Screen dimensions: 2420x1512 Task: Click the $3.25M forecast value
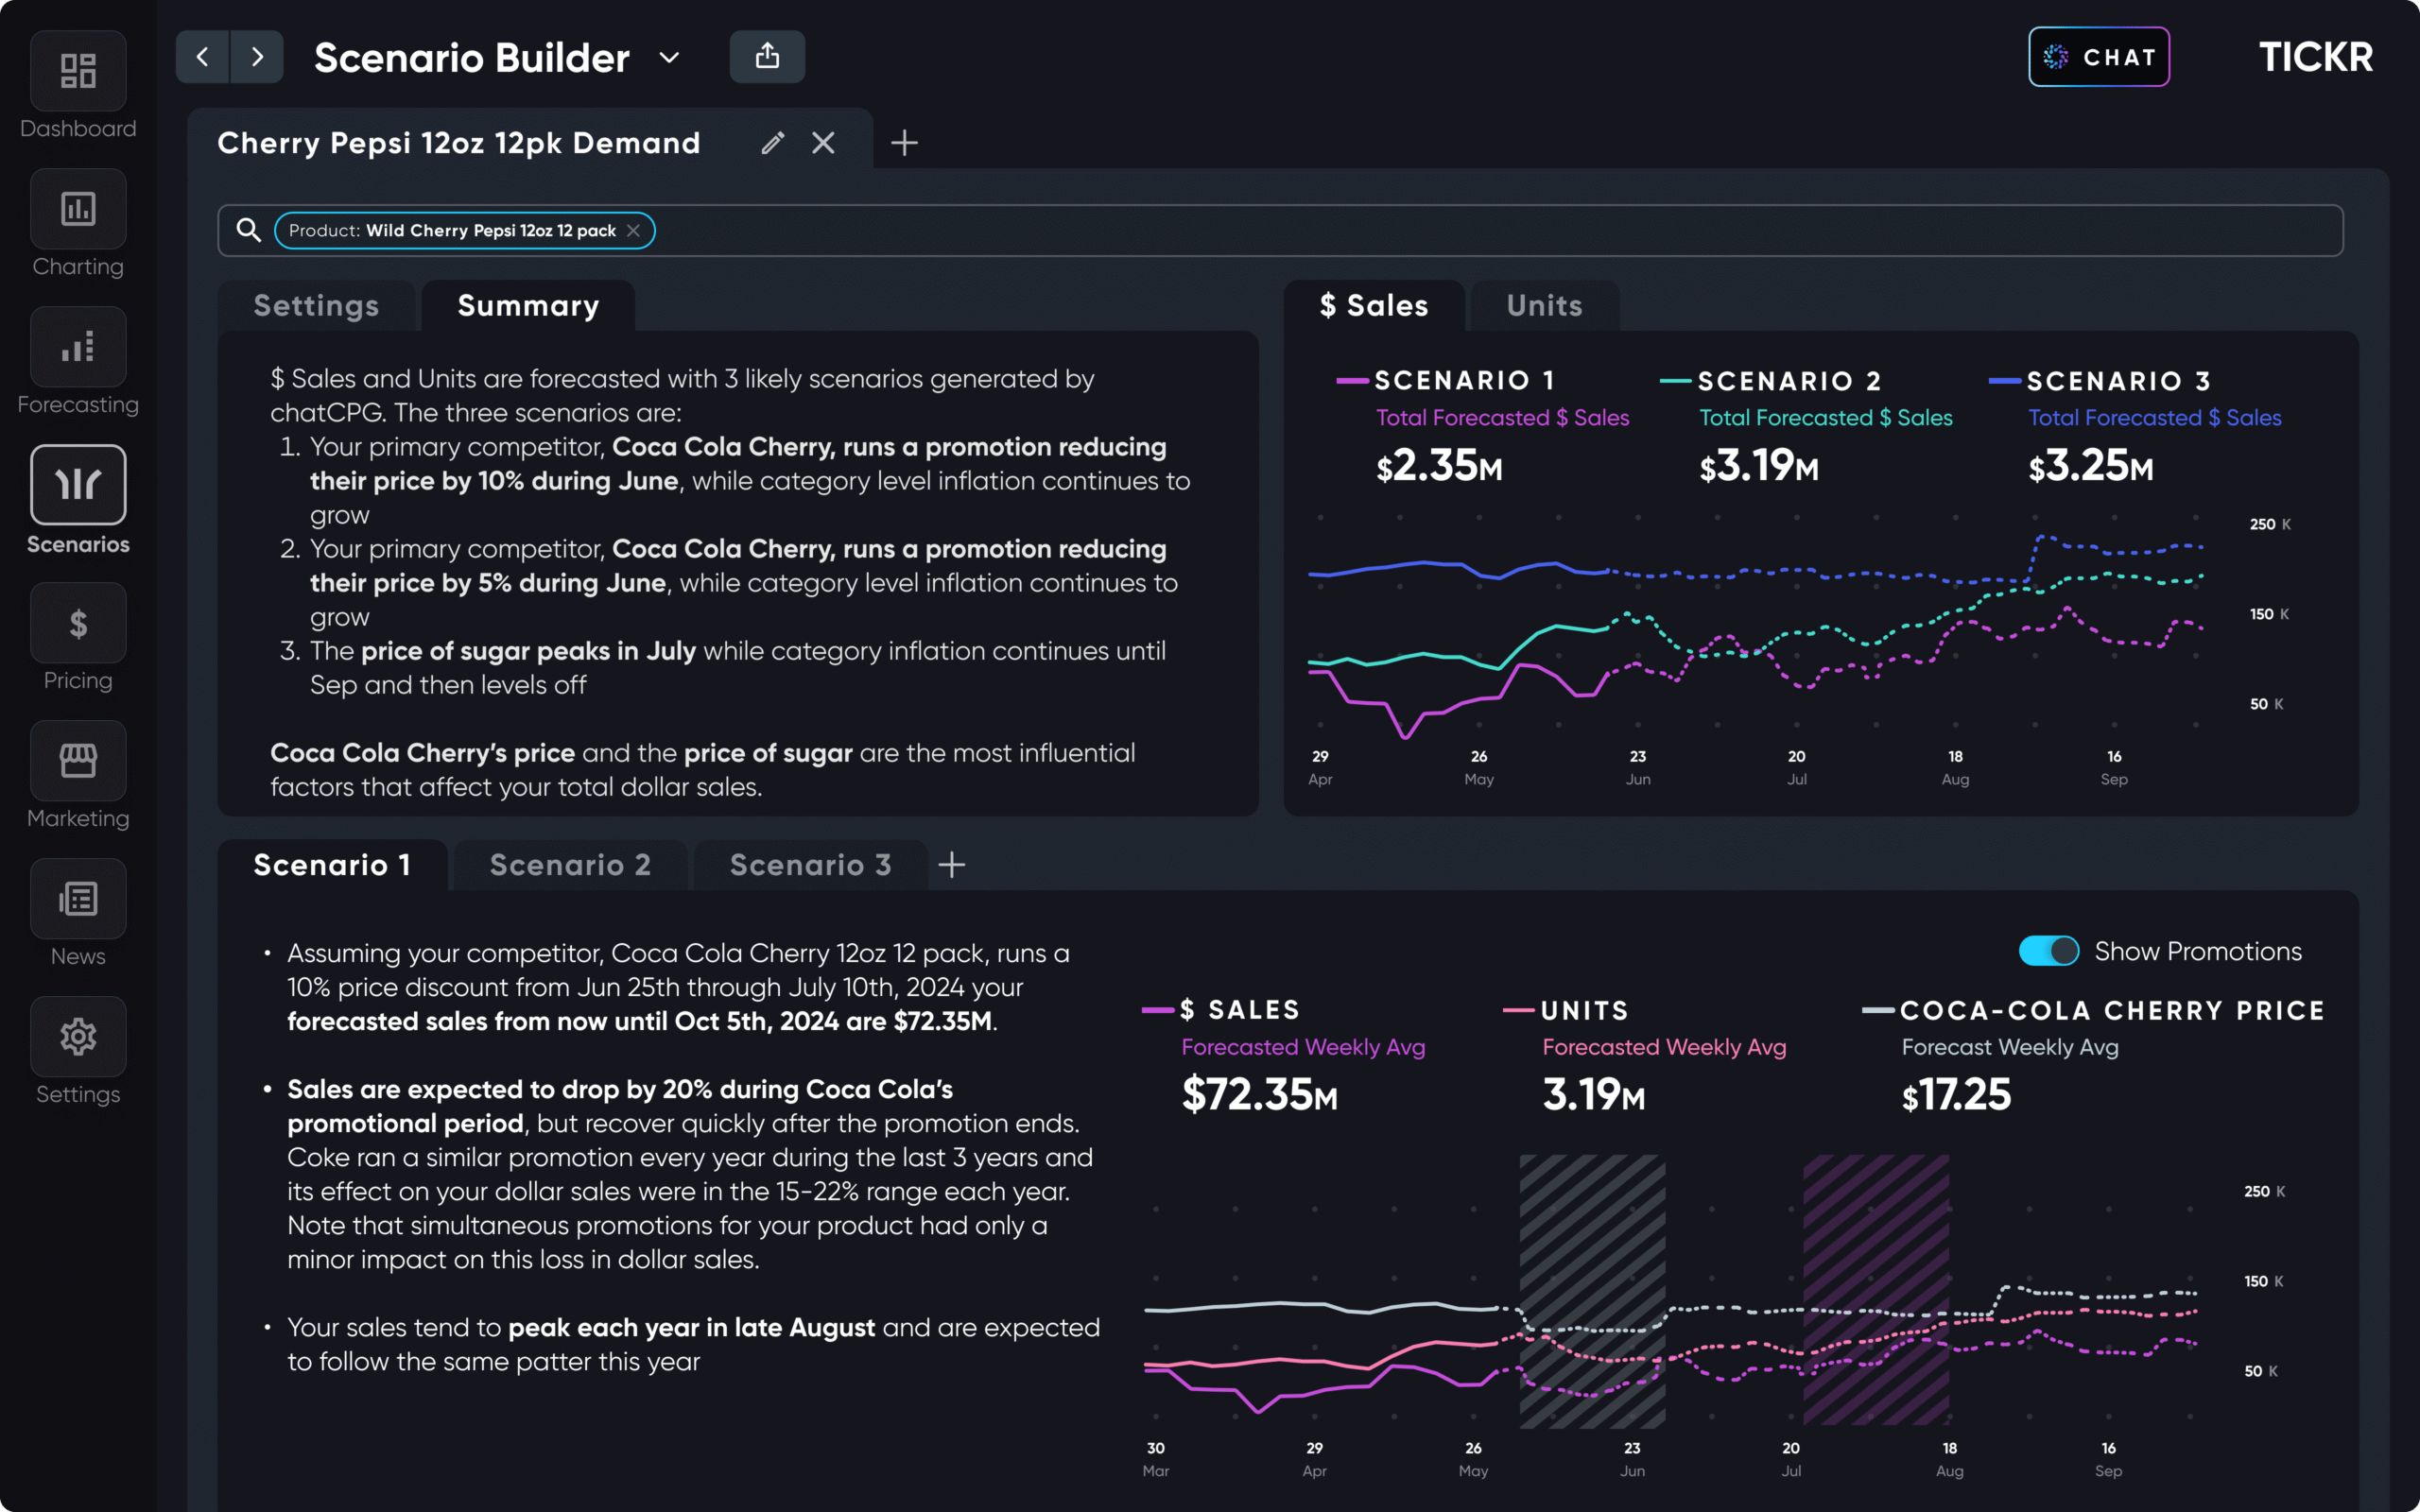point(2091,466)
